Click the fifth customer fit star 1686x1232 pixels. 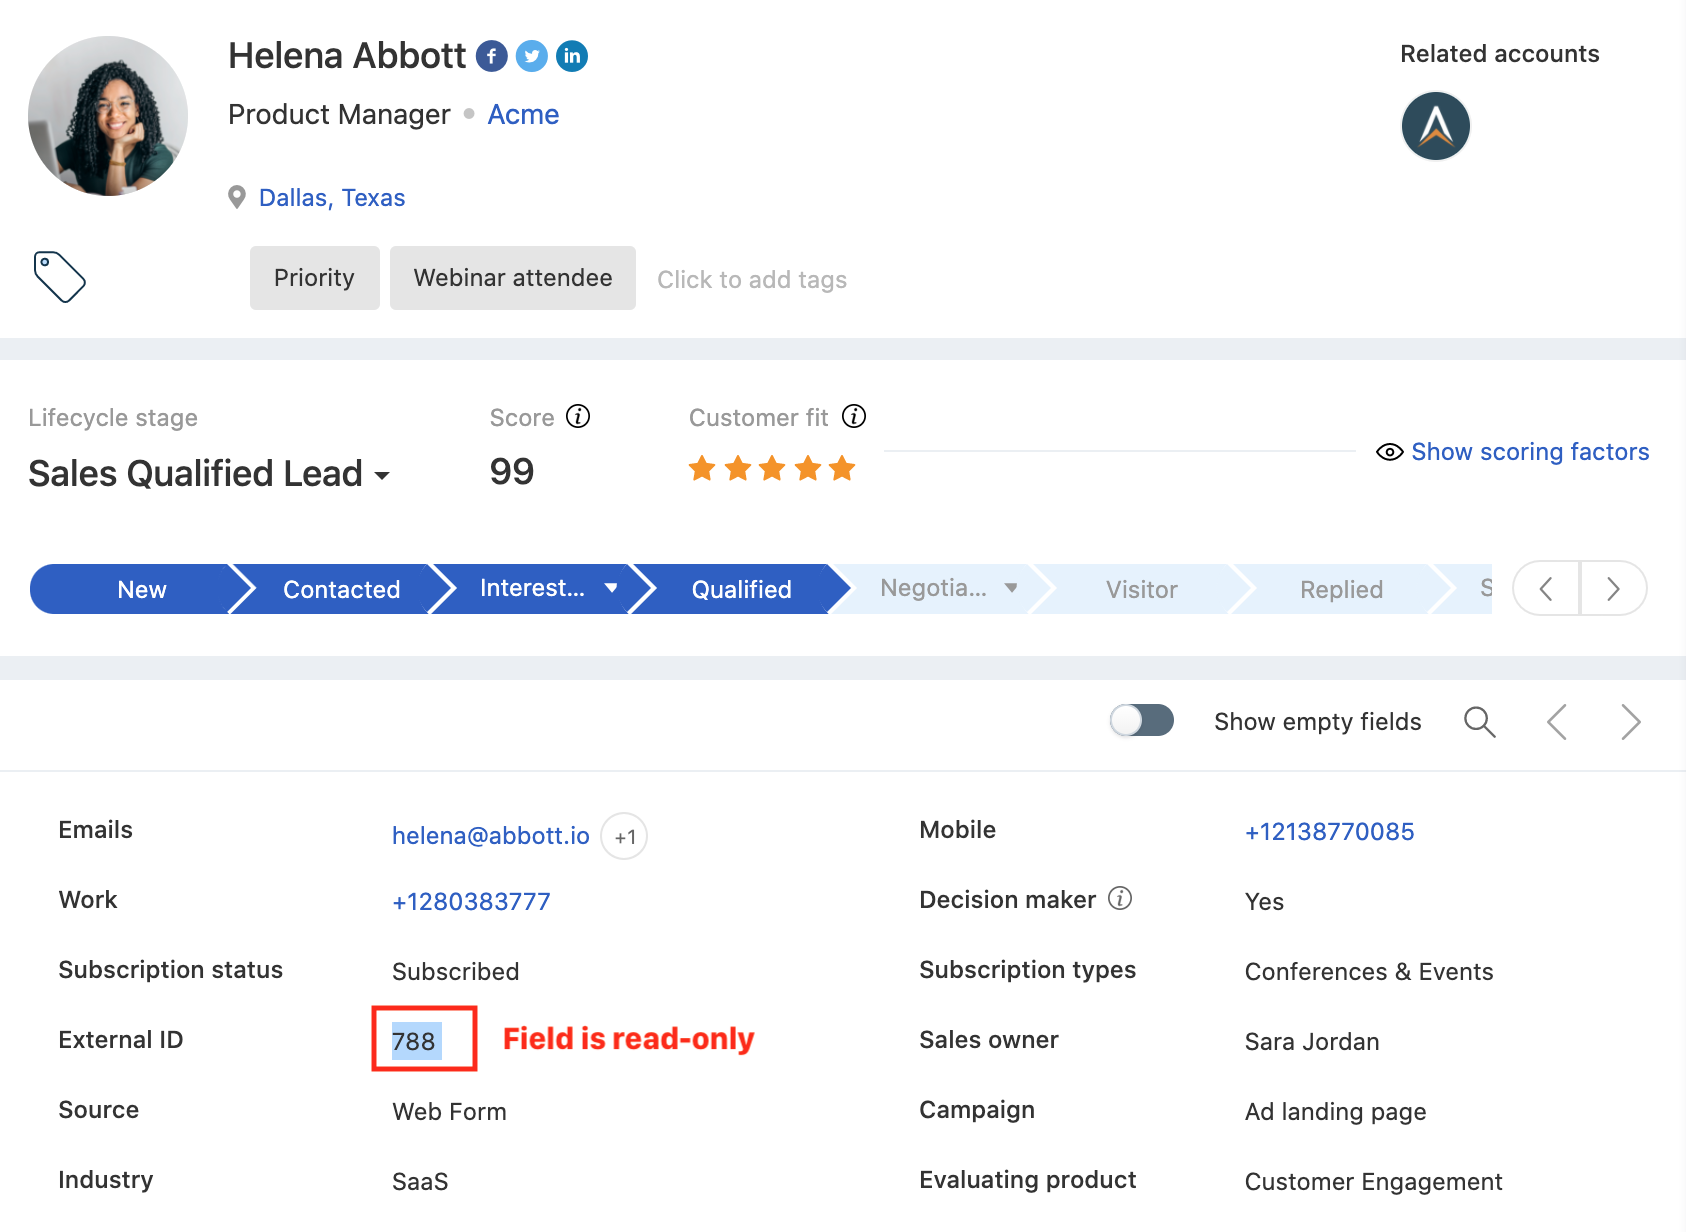point(843,468)
